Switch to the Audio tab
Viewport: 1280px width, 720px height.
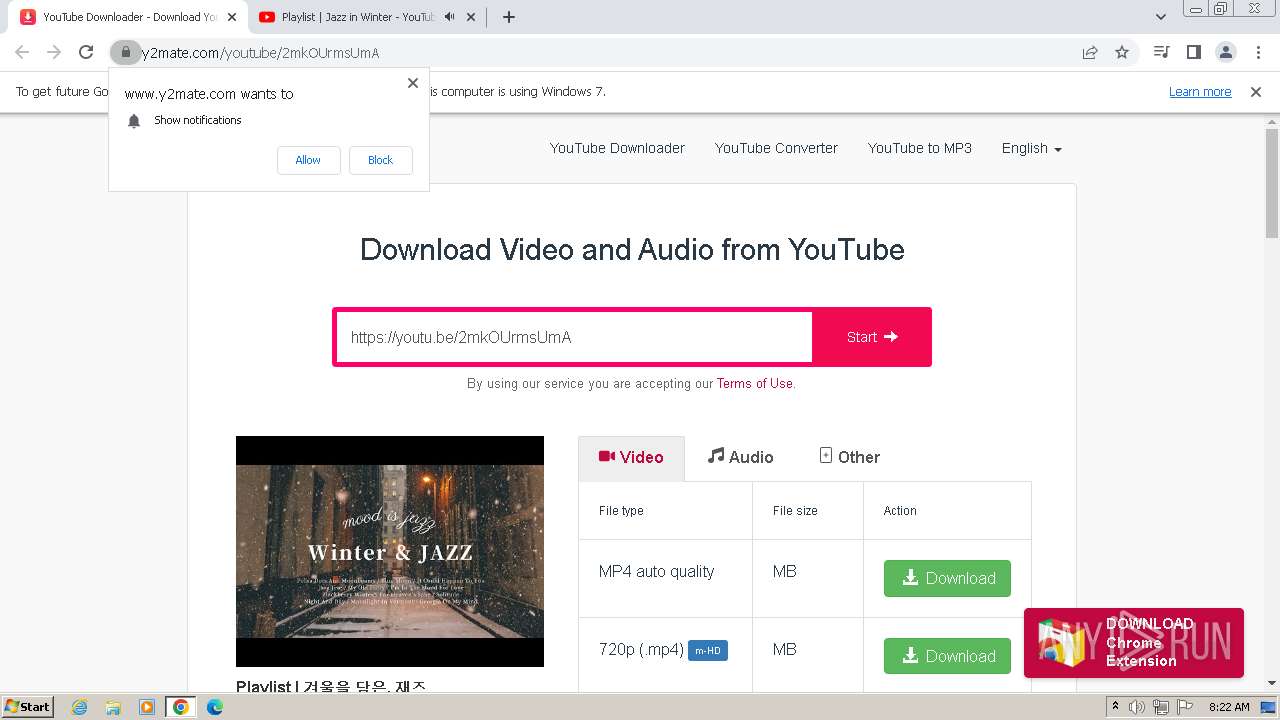click(x=740, y=457)
